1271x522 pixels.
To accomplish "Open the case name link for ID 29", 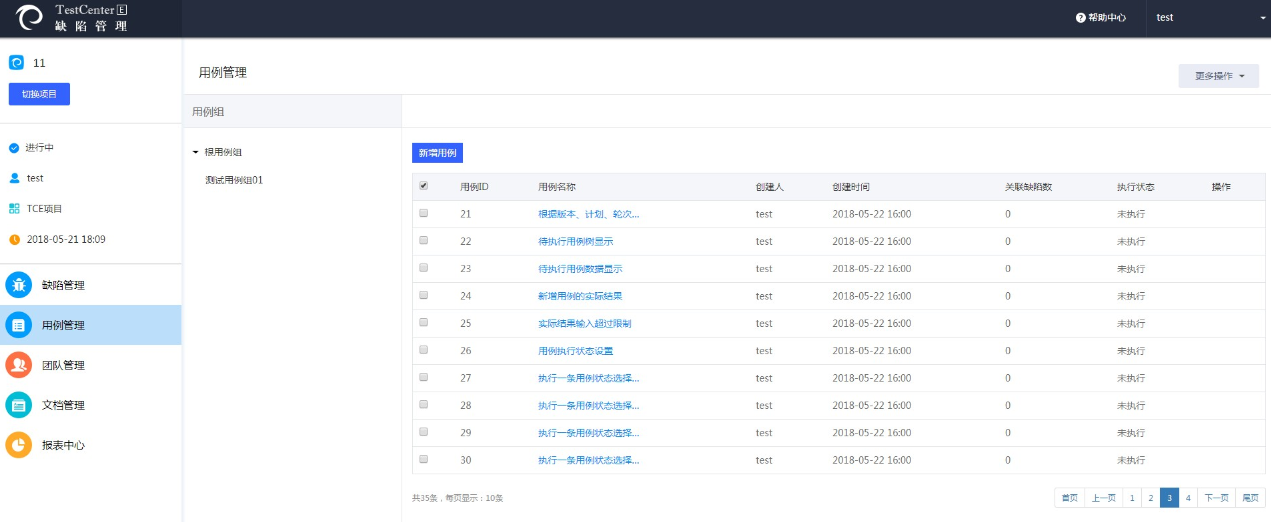I will pos(588,433).
